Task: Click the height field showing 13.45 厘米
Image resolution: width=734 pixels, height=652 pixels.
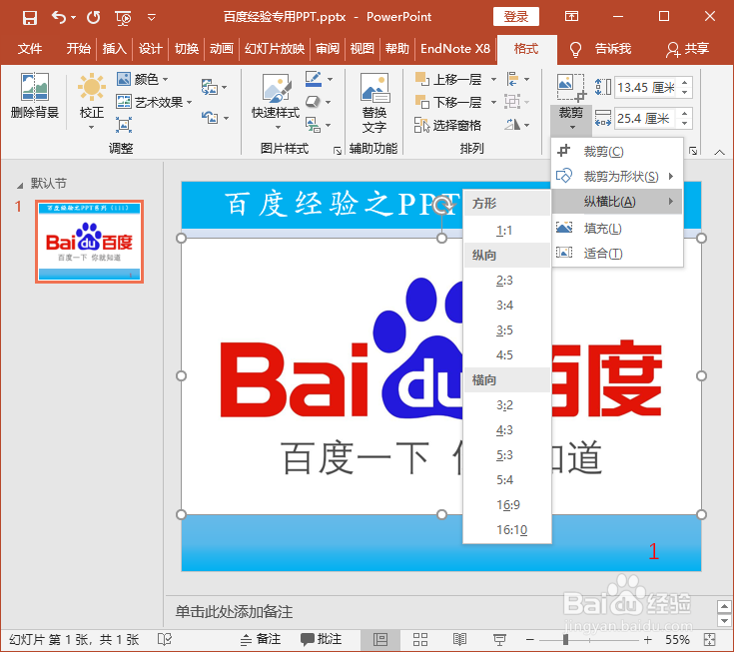Action: point(646,88)
